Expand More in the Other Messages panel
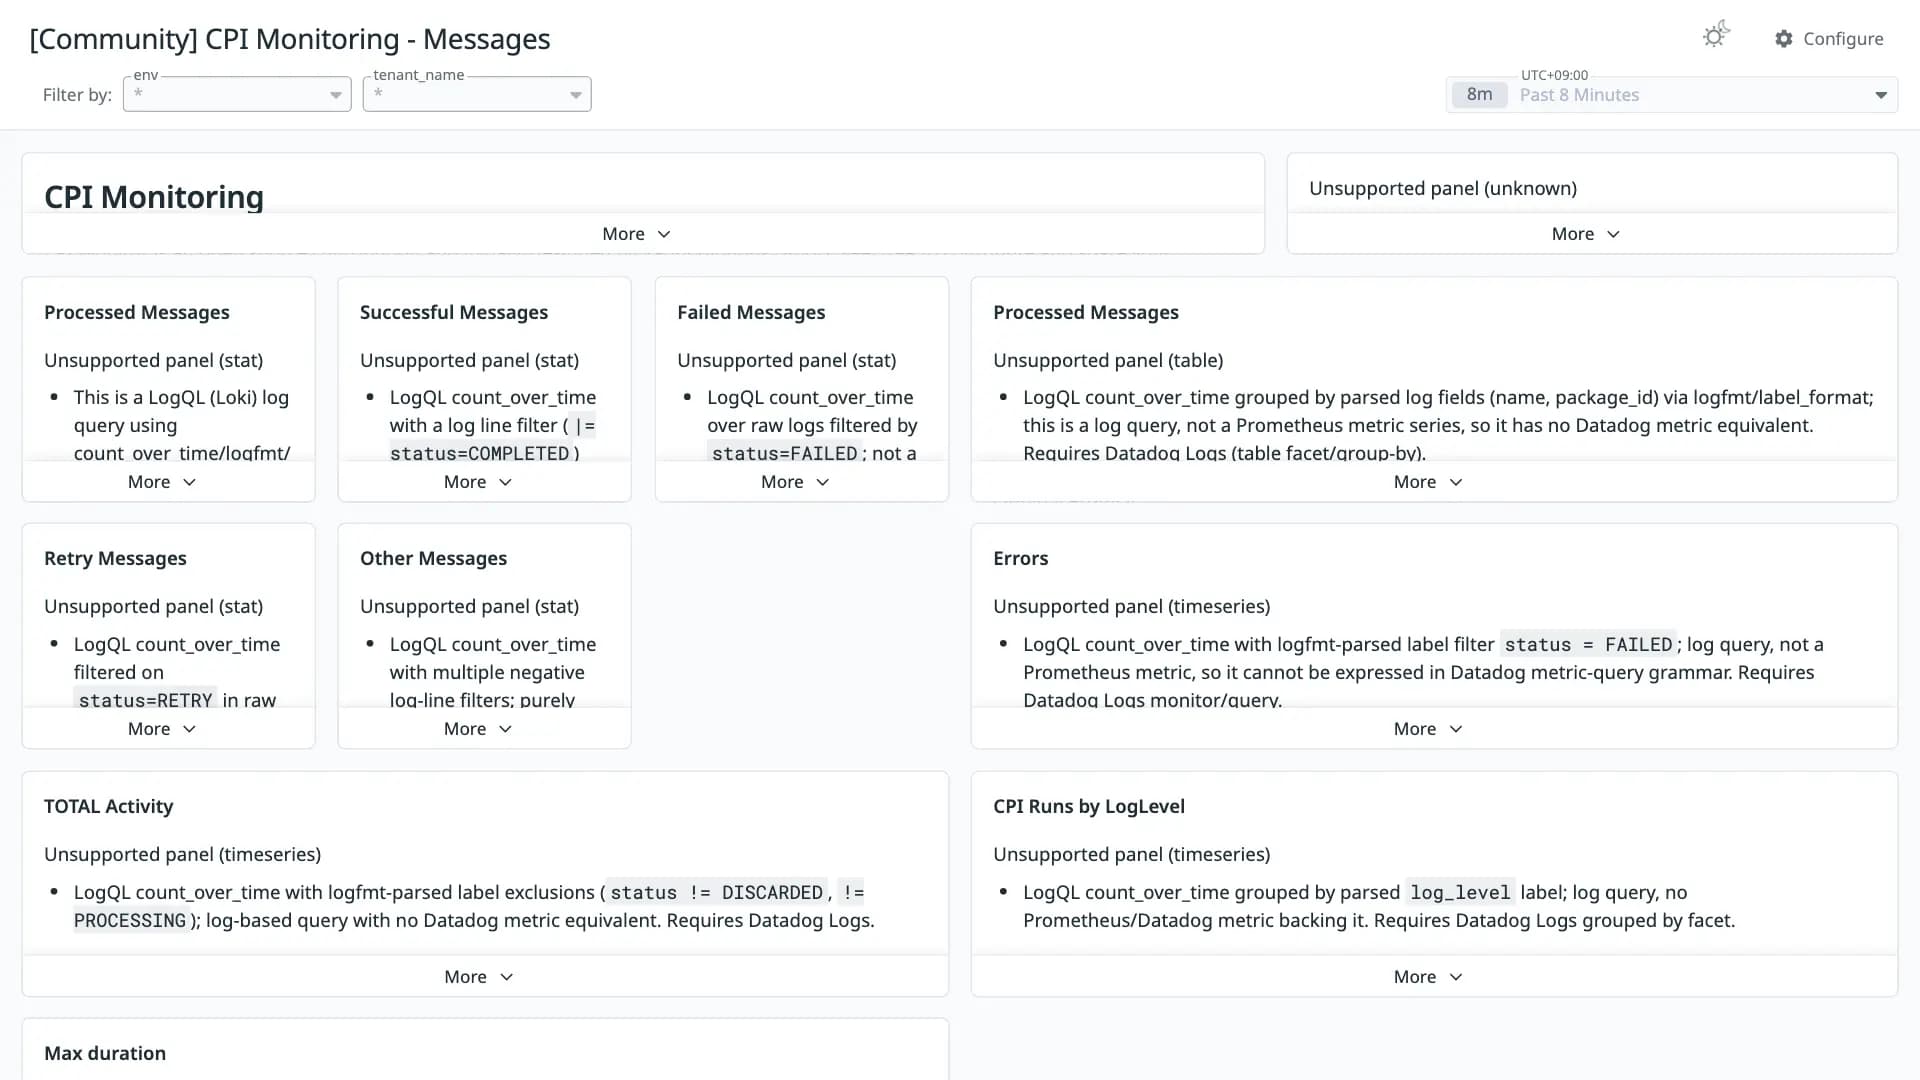This screenshot has height=1080, width=1920. tap(478, 729)
